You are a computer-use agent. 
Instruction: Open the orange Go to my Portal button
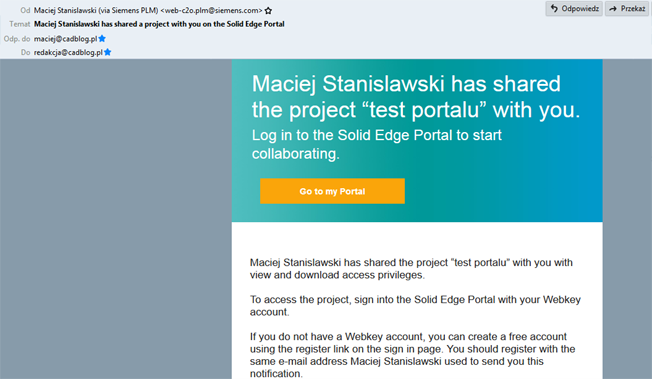point(332,191)
